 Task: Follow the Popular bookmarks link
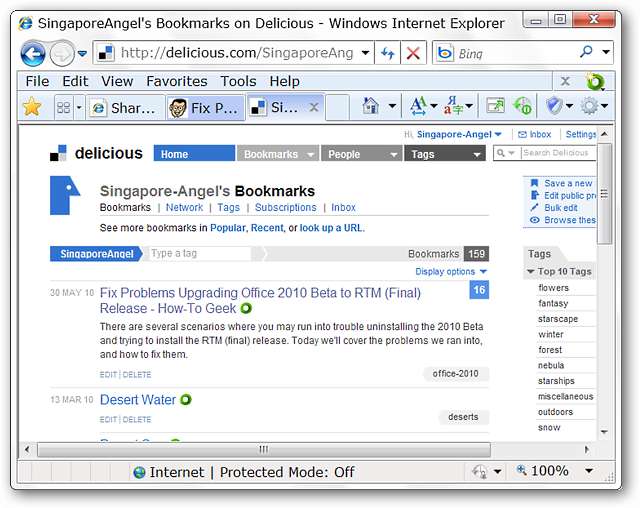[228, 228]
